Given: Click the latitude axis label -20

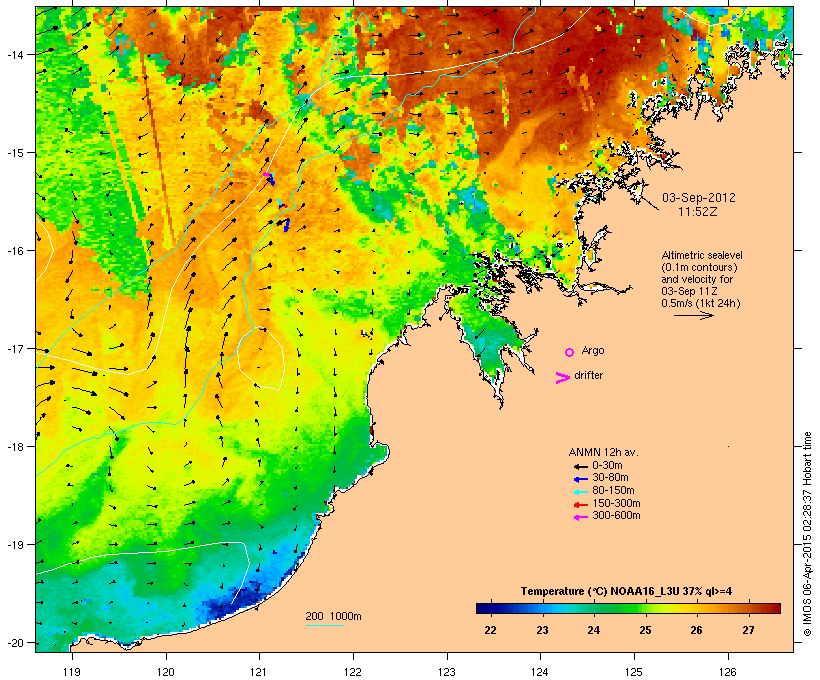Looking at the screenshot, I should click(14, 642).
